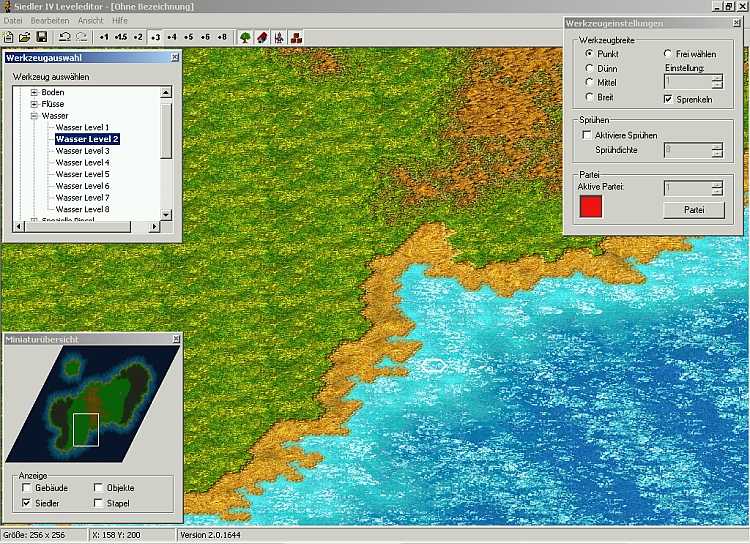Collapse the Wasser tree node
The height and width of the screenshot is (544, 750).
point(34,116)
